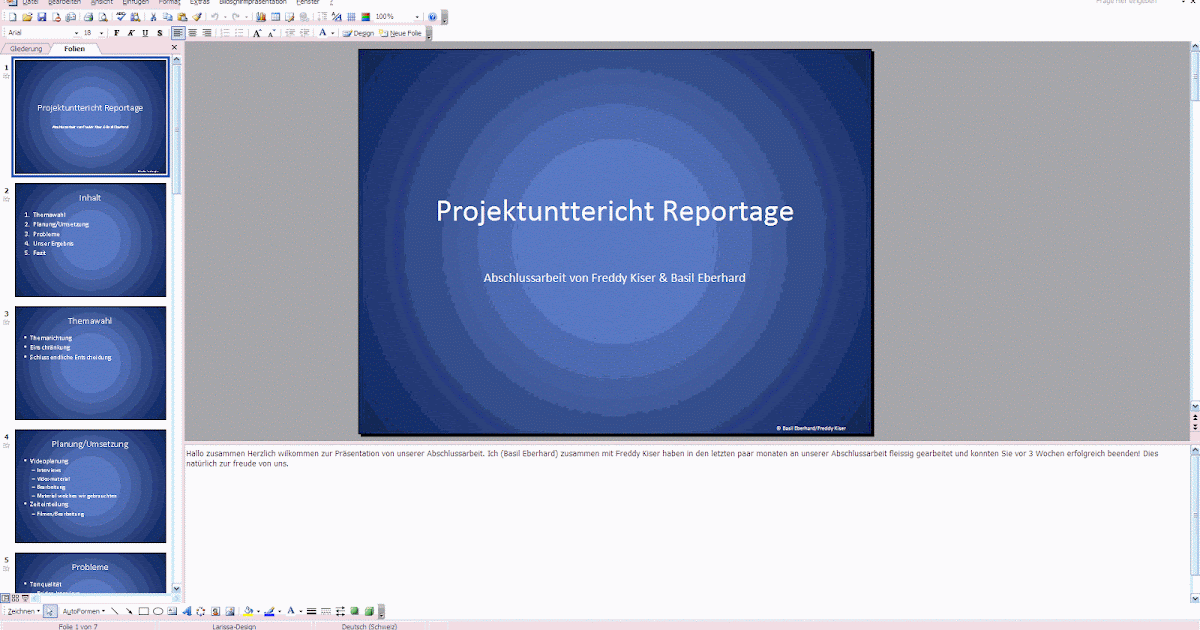Toggle bulleted list
Screen dimensions: 1200x630
(x=239, y=33)
